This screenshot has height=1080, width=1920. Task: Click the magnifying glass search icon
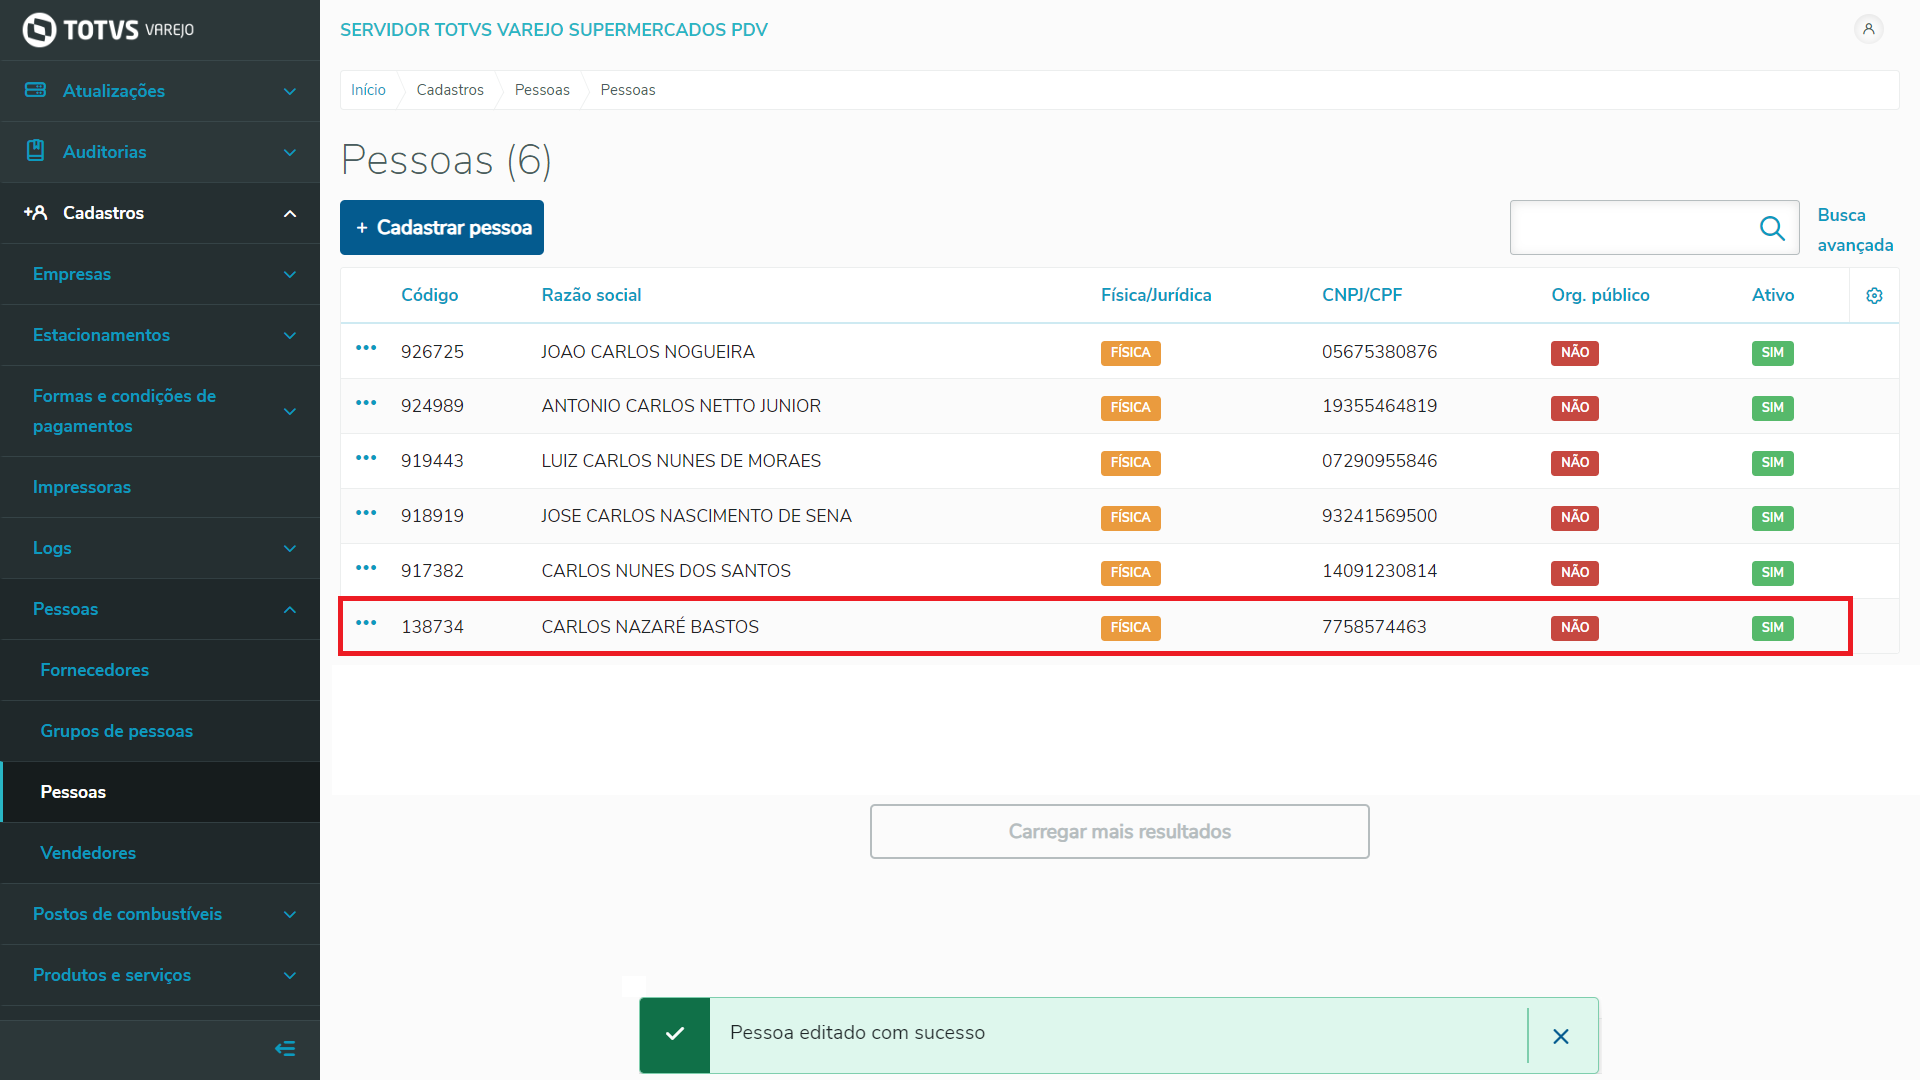[x=1772, y=228]
